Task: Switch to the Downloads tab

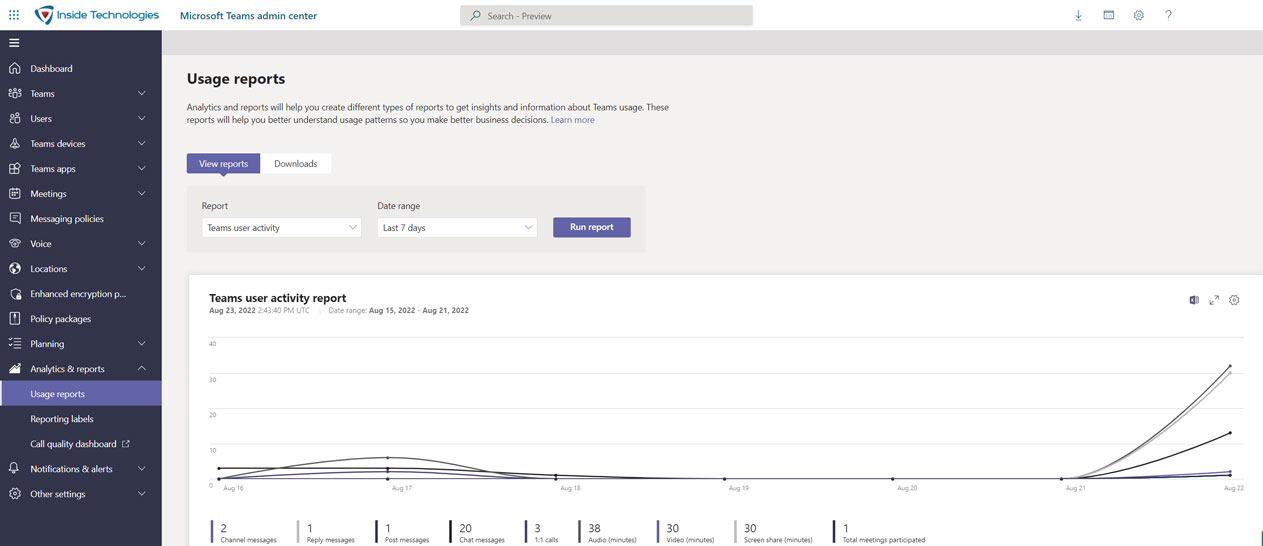Action: click(x=296, y=163)
